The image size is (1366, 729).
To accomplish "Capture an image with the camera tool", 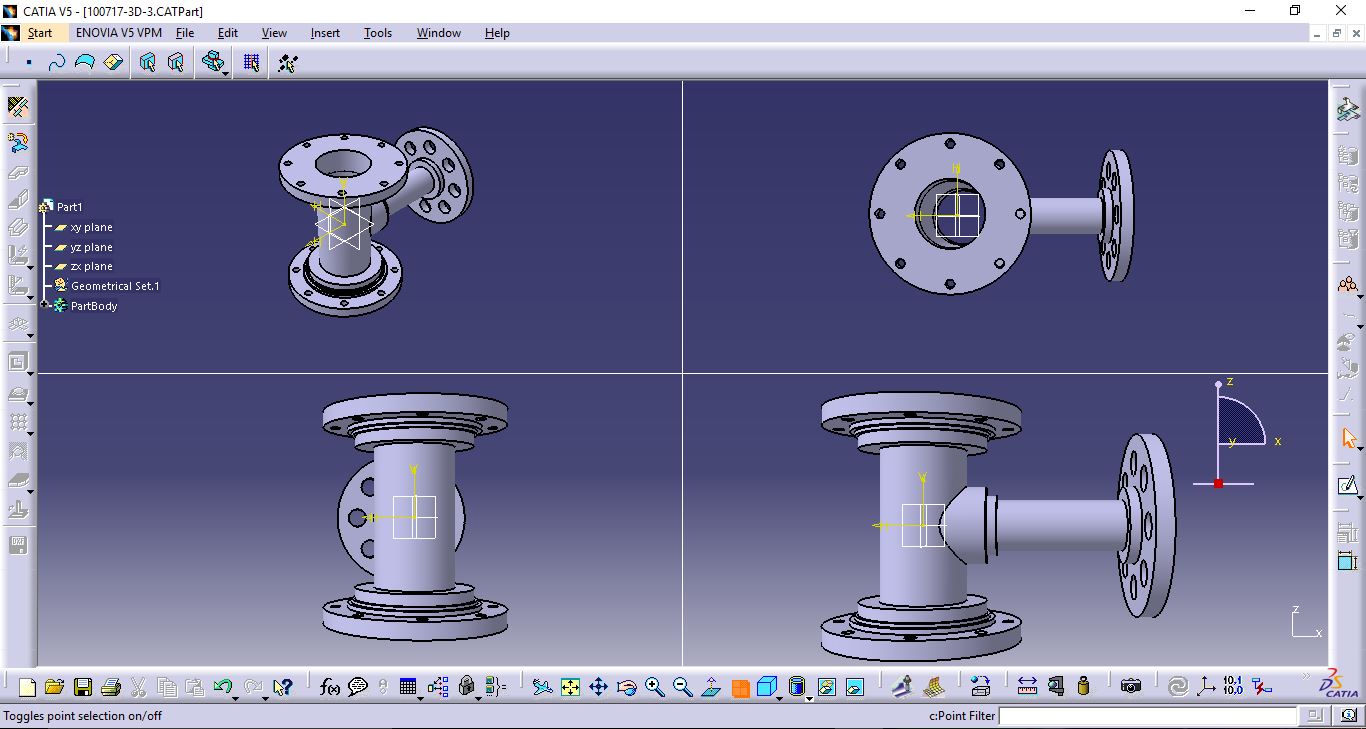I will tap(1130, 687).
